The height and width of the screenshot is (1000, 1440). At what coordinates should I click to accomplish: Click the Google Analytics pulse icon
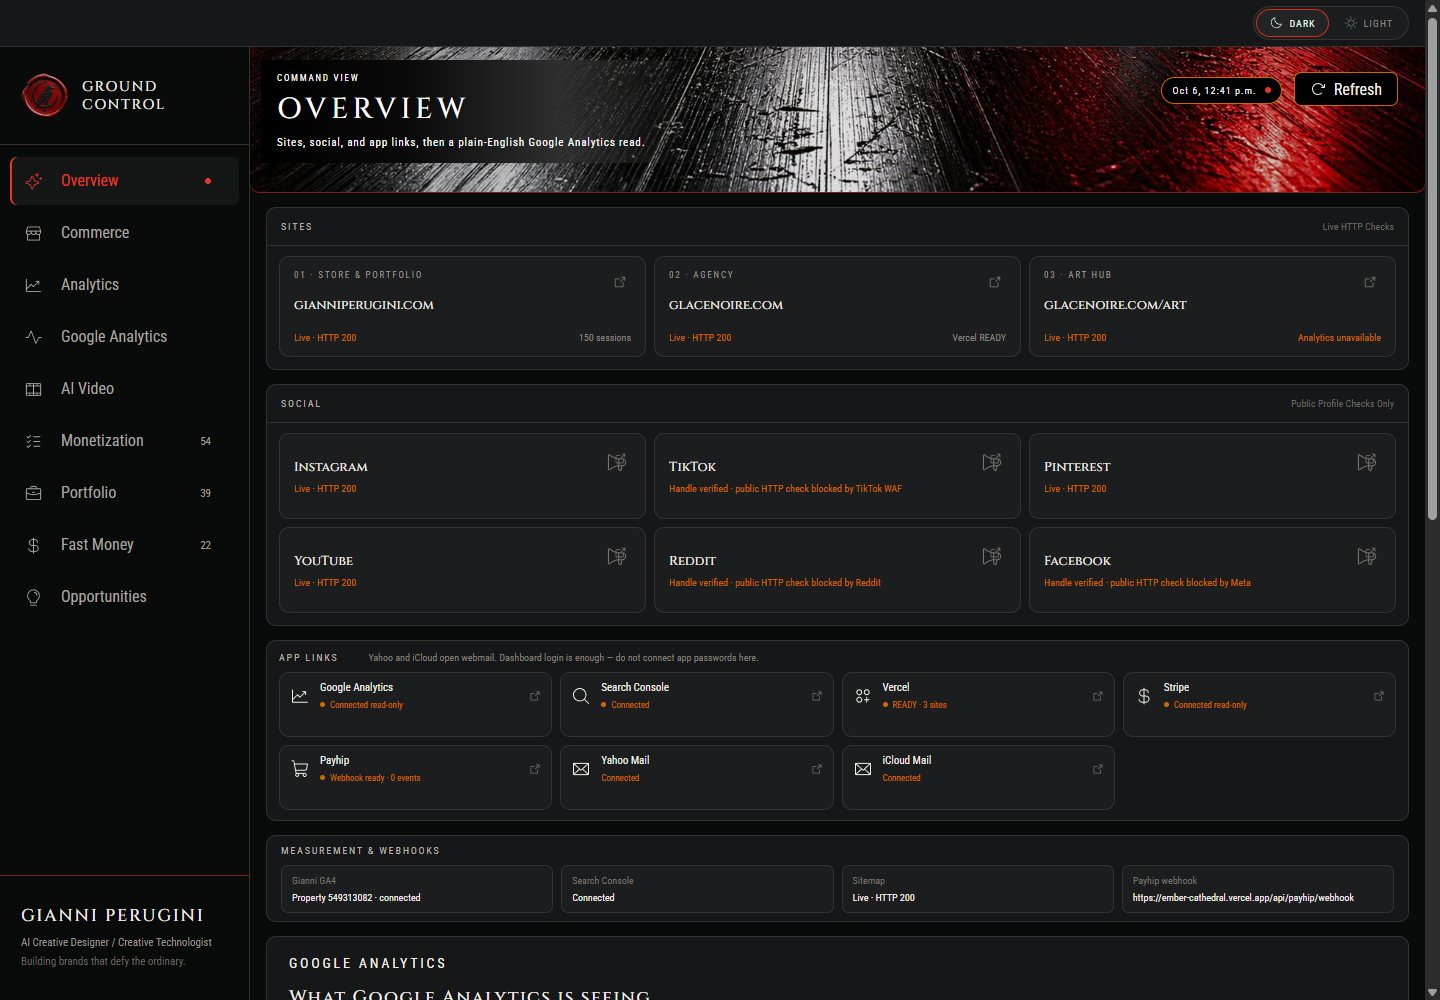33,337
